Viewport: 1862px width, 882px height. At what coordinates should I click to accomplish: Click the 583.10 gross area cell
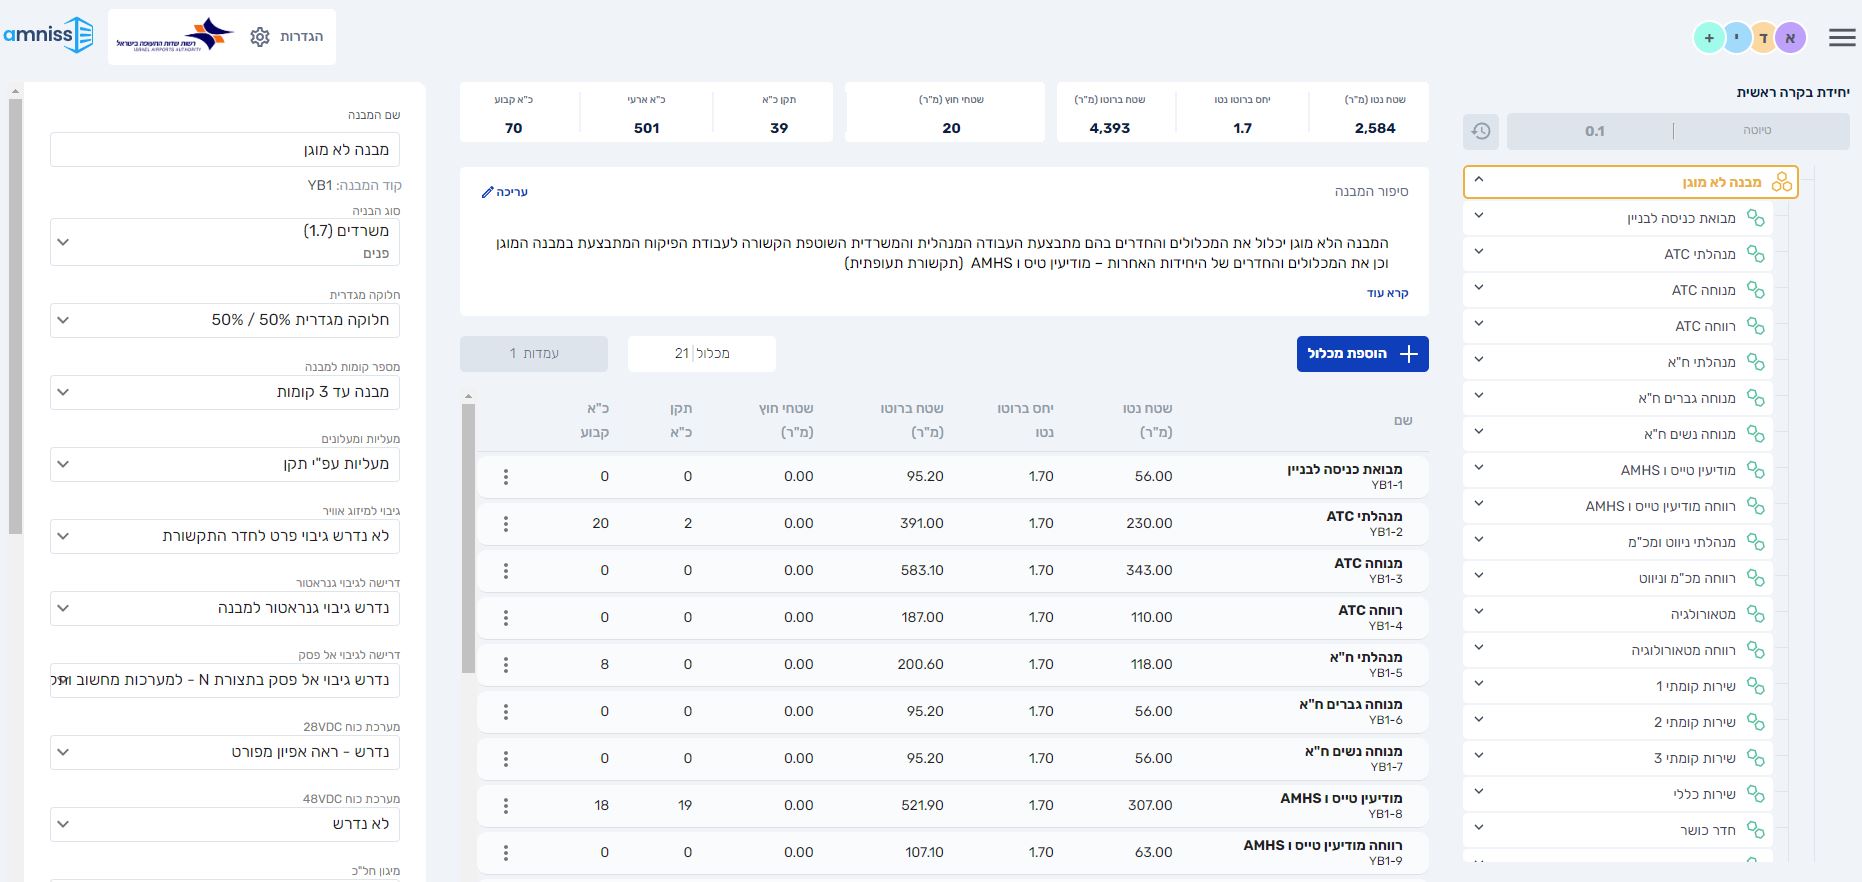pos(922,570)
